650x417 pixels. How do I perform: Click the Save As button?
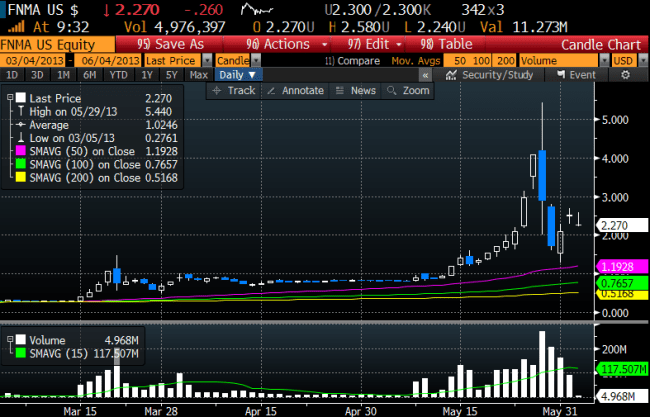coord(172,44)
